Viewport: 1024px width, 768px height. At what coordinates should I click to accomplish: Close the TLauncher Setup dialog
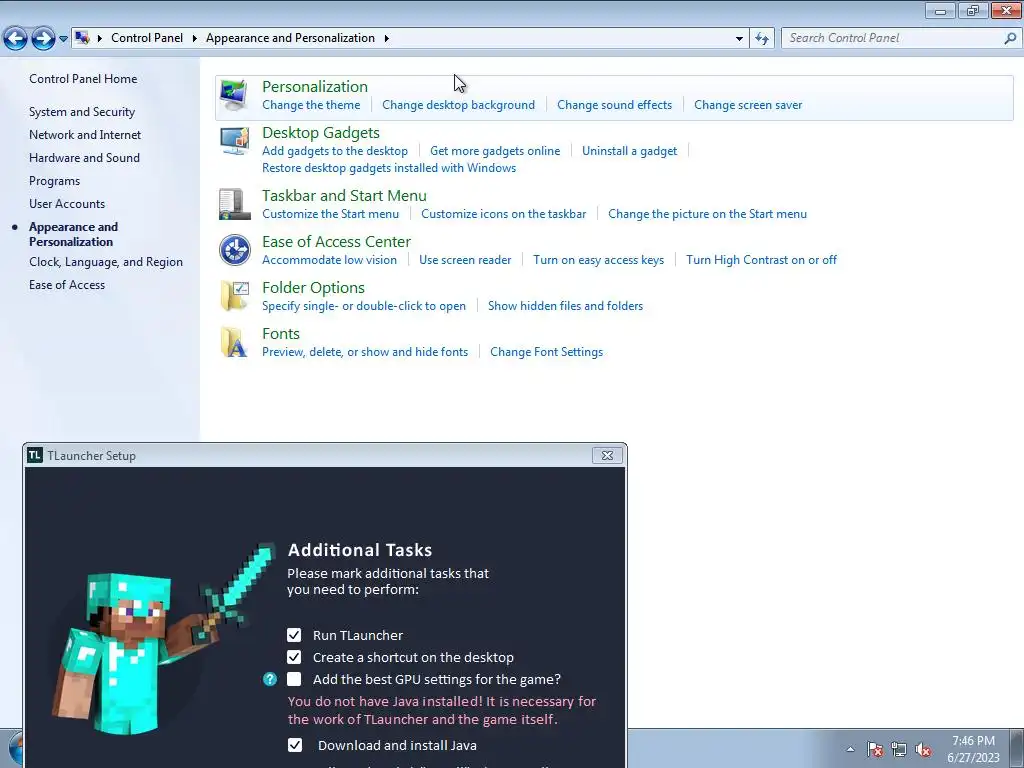click(x=607, y=455)
